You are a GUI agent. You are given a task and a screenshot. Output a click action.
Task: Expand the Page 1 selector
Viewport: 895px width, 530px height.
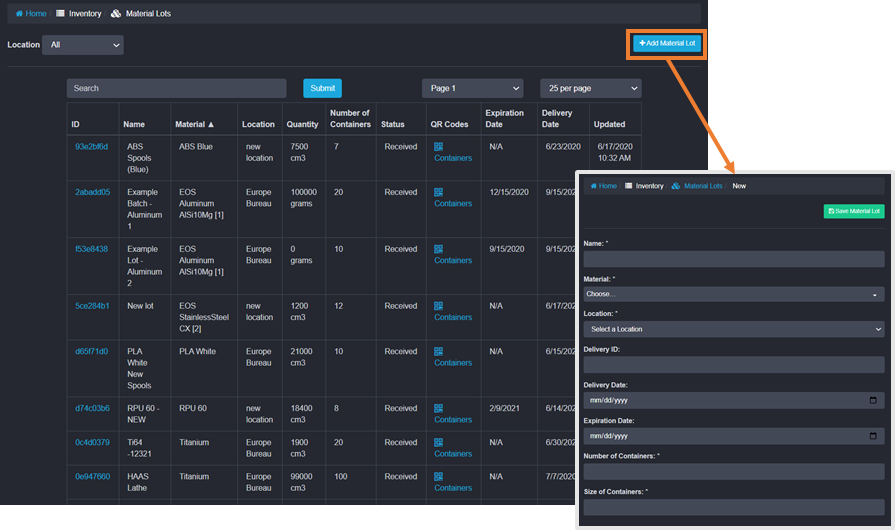click(x=472, y=88)
